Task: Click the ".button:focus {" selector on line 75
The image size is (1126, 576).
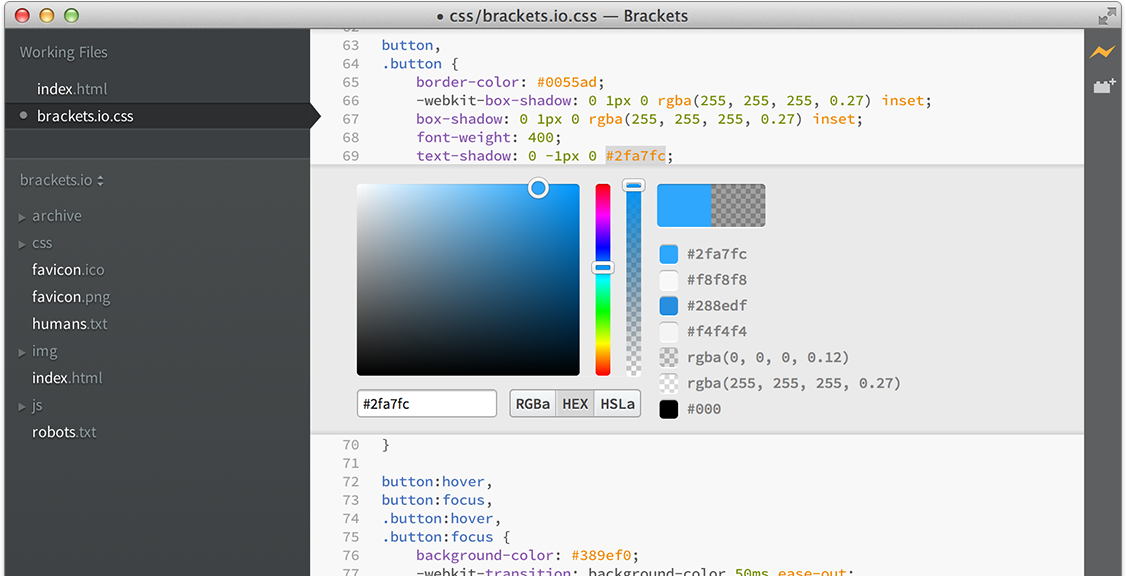Action: point(446,537)
